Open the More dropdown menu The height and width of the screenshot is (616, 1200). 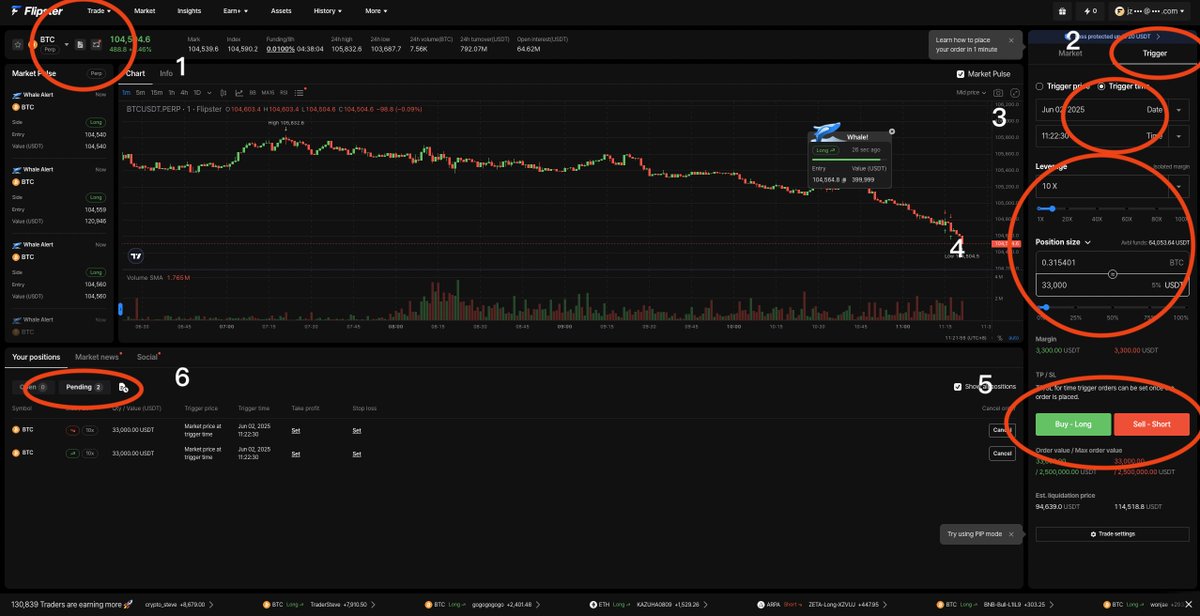tap(375, 11)
